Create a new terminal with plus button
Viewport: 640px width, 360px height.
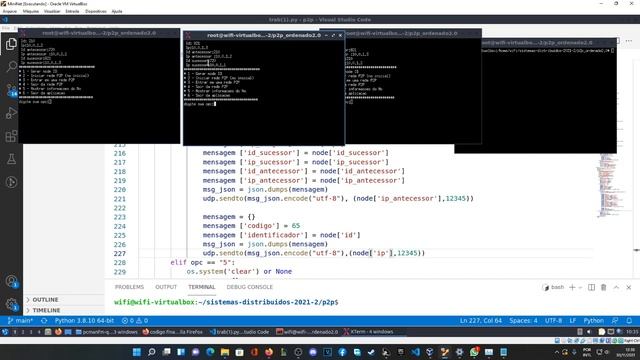click(572, 287)
